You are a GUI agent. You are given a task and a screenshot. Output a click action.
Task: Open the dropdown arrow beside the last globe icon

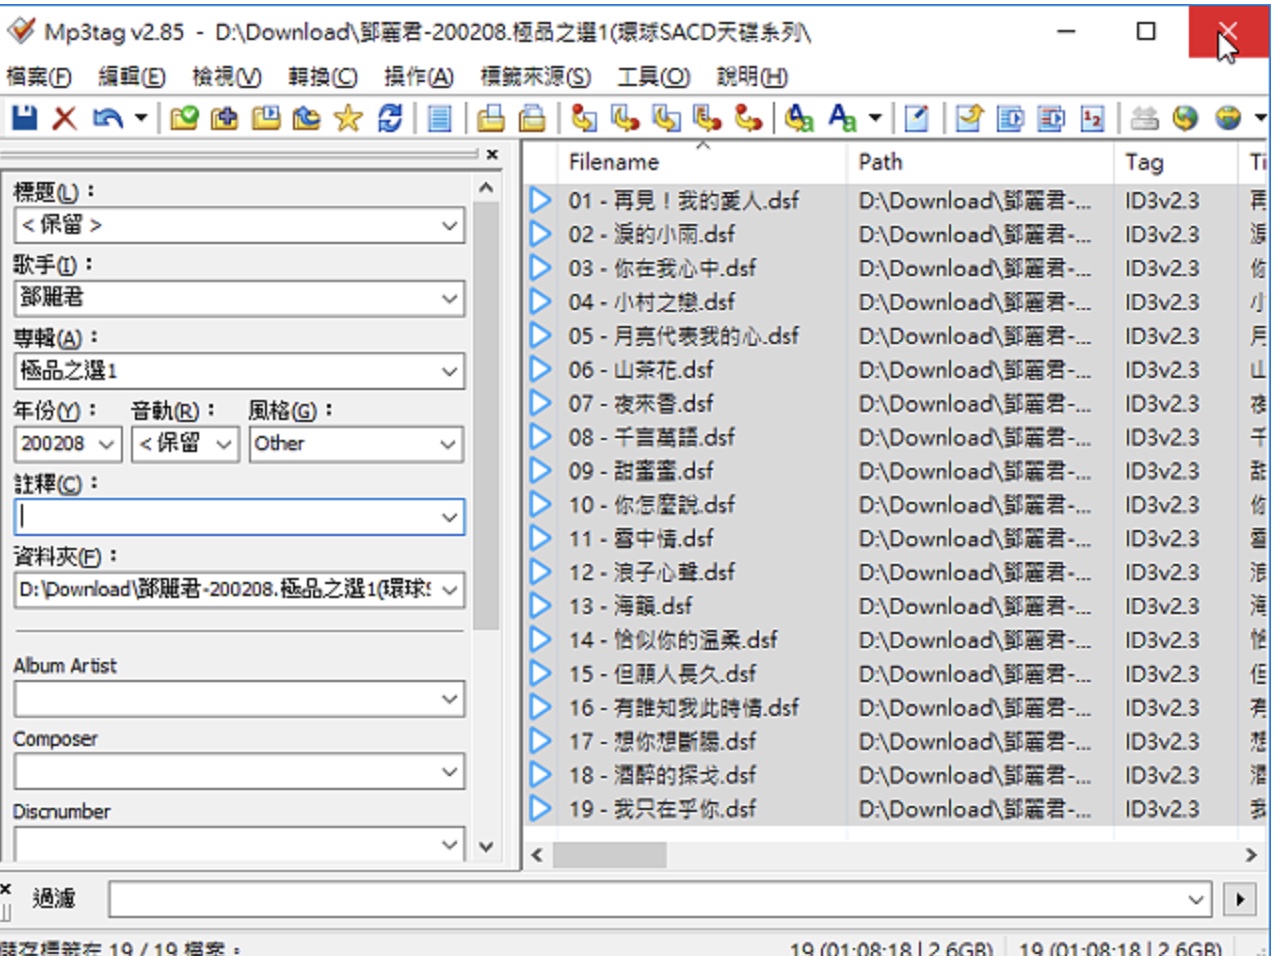(1260, 118)
